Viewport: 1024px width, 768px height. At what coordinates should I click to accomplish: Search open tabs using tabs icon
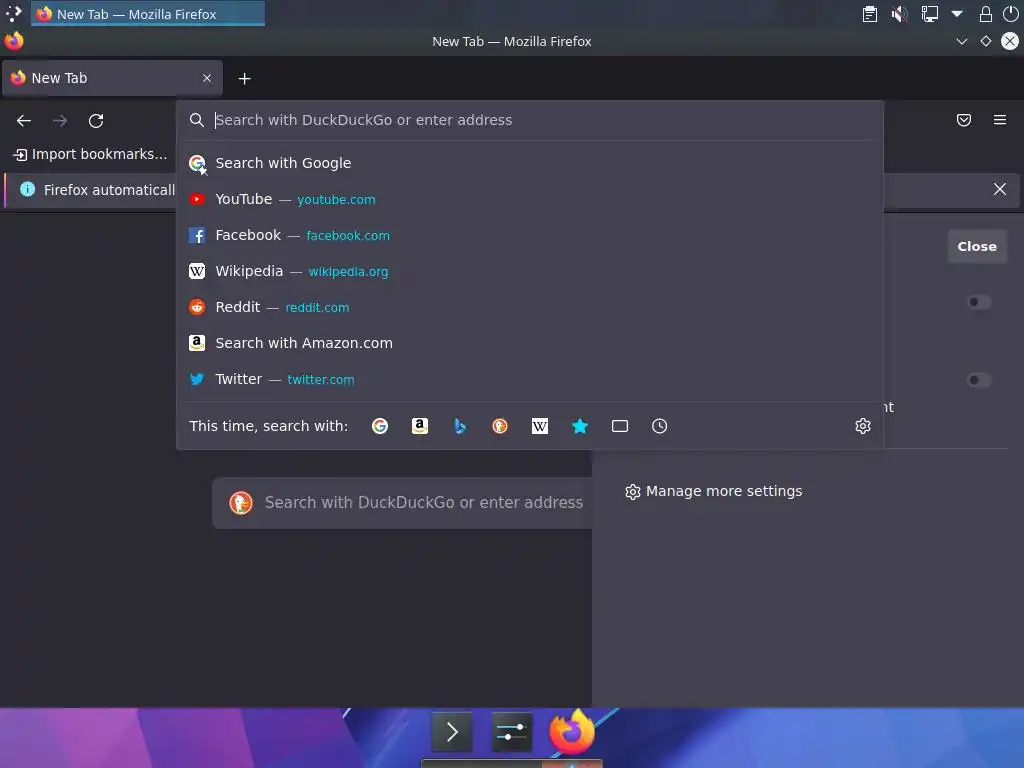pyautogui.click(x=620, y=426)
